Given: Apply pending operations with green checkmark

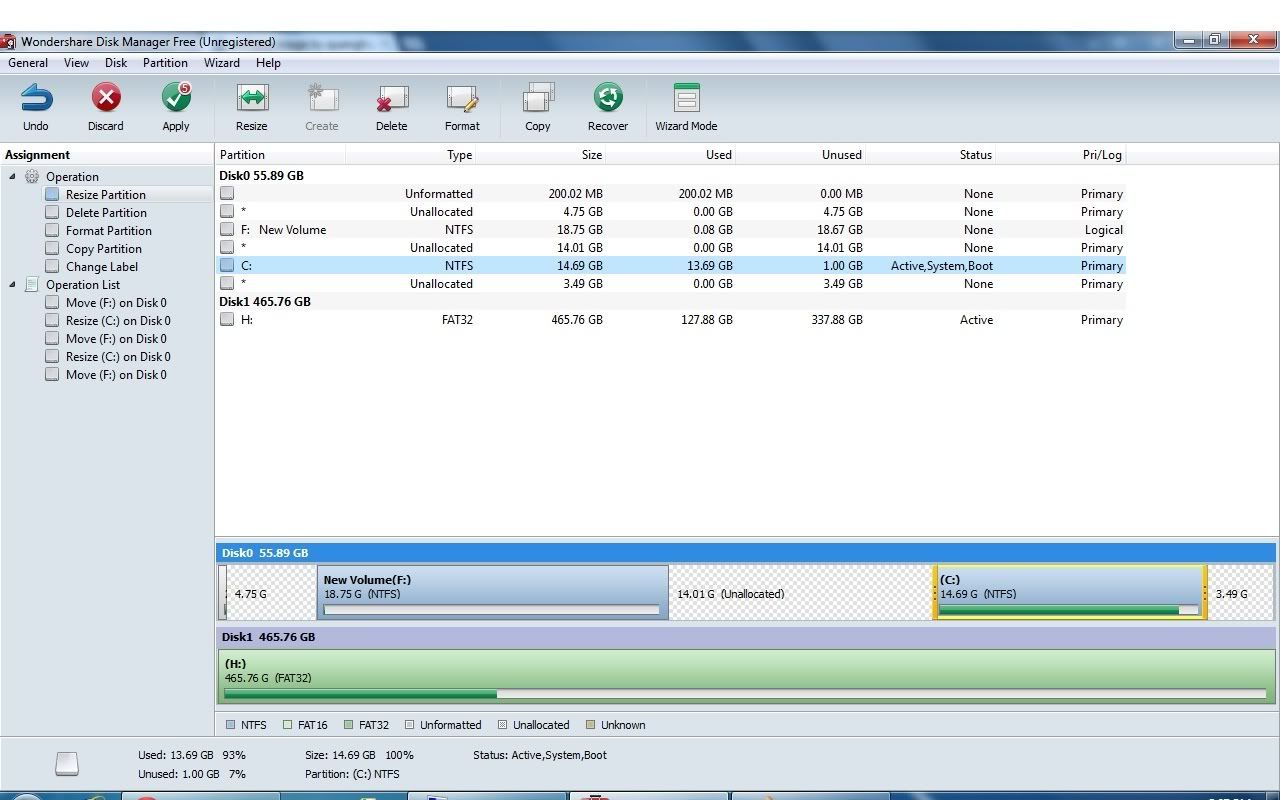Looking at the screenshot, I should 176,98.
